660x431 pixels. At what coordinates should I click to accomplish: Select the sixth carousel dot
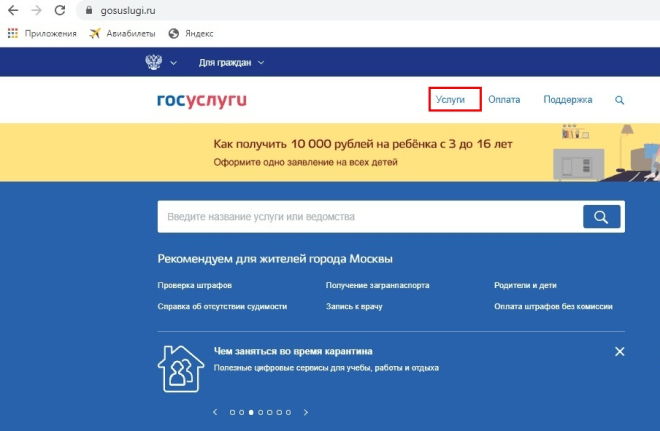pyautogui.click(x=279, y=412)
